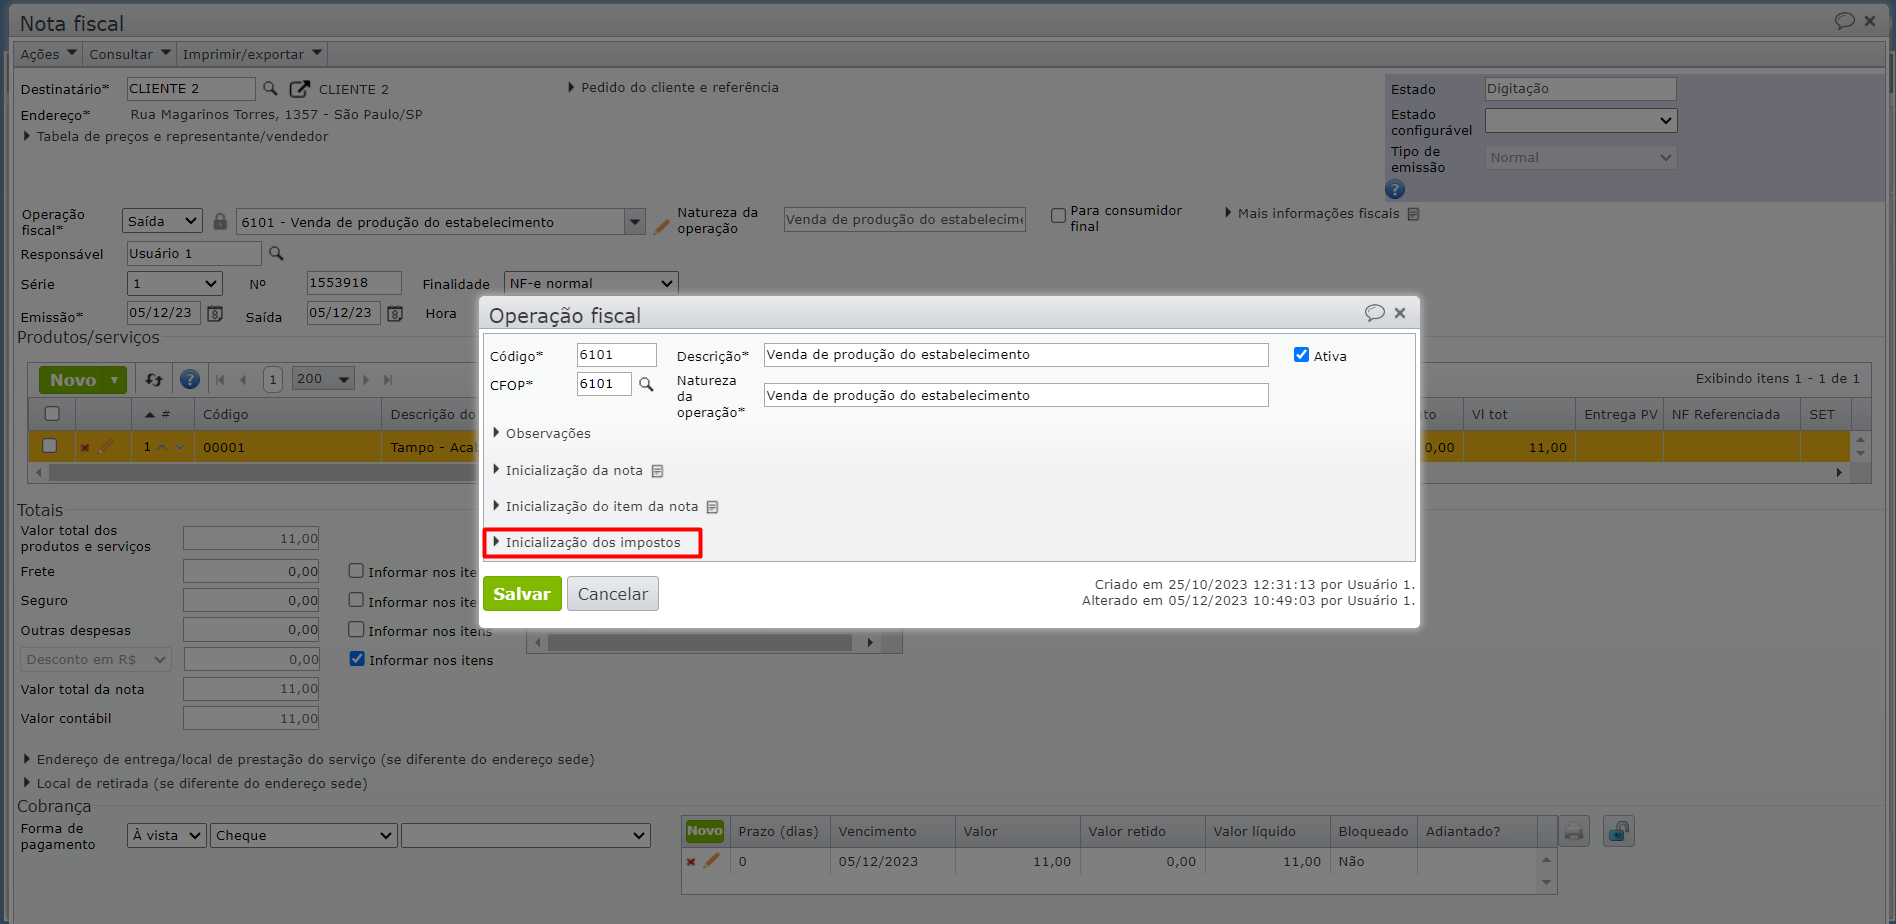The image size is (1896, 924).
Task: Click the unlock padlock icon in Cobrança
Action: [x=1618, y=832]
